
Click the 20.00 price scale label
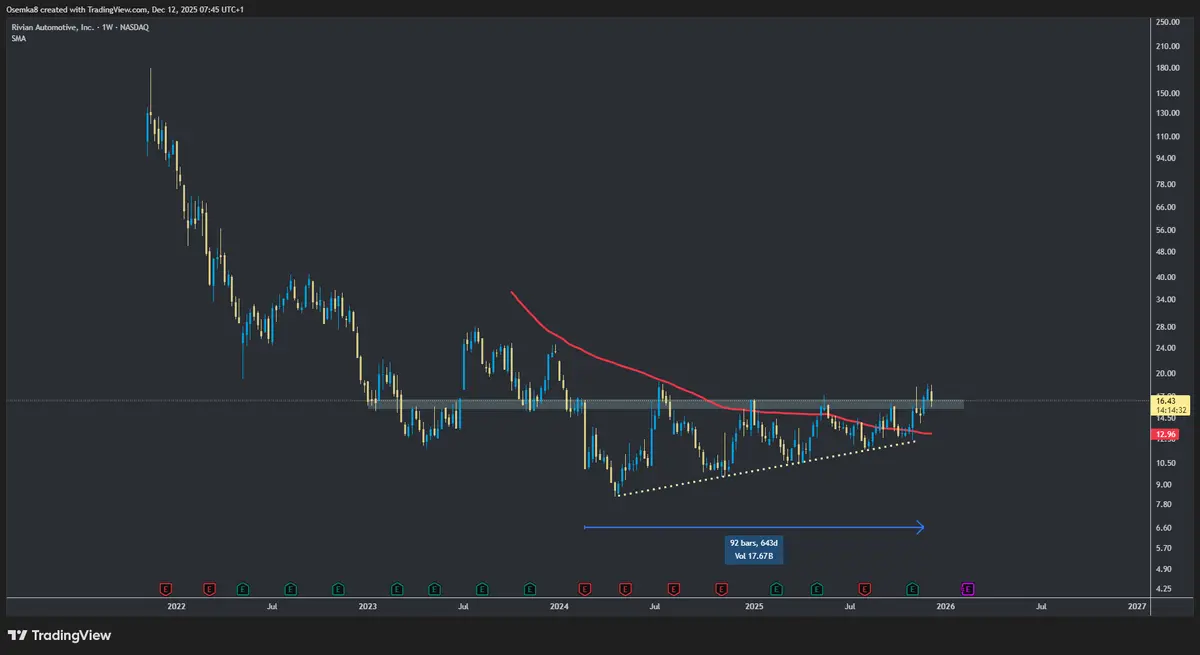pos(1166,374)
